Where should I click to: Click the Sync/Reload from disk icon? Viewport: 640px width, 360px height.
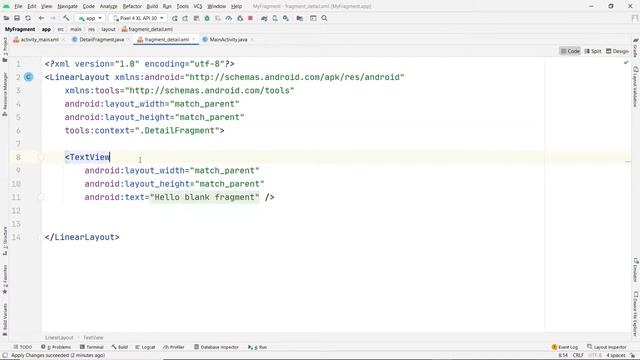click(x=28, y=18)
